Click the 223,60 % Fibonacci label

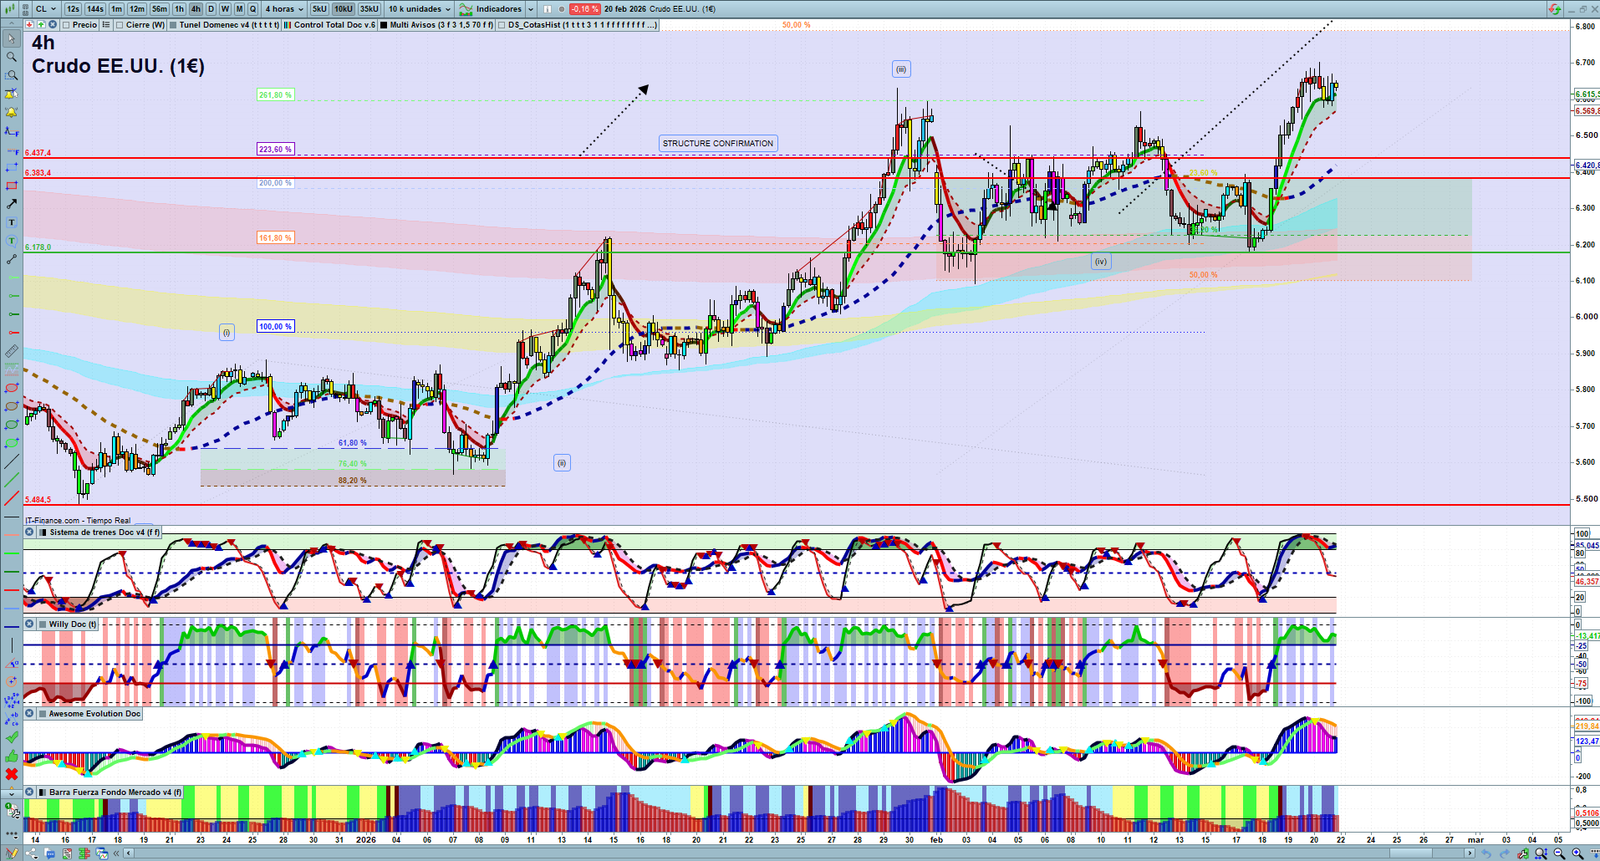[x=275, y=149]
